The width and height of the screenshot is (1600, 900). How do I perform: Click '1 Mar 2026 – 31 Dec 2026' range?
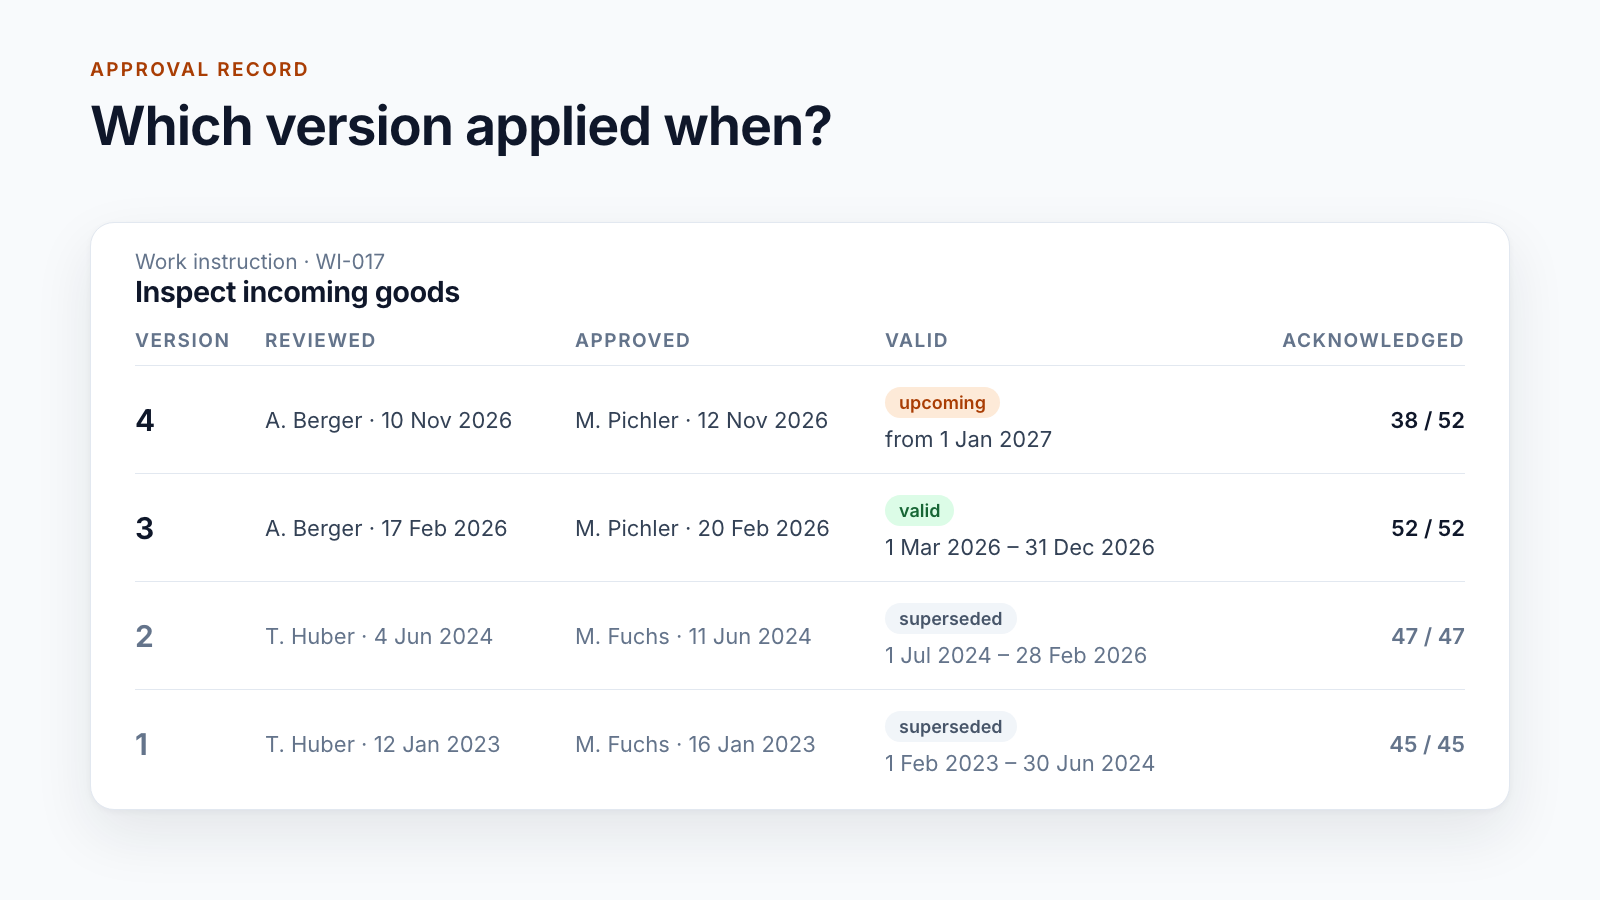[x=1020, y=547]
